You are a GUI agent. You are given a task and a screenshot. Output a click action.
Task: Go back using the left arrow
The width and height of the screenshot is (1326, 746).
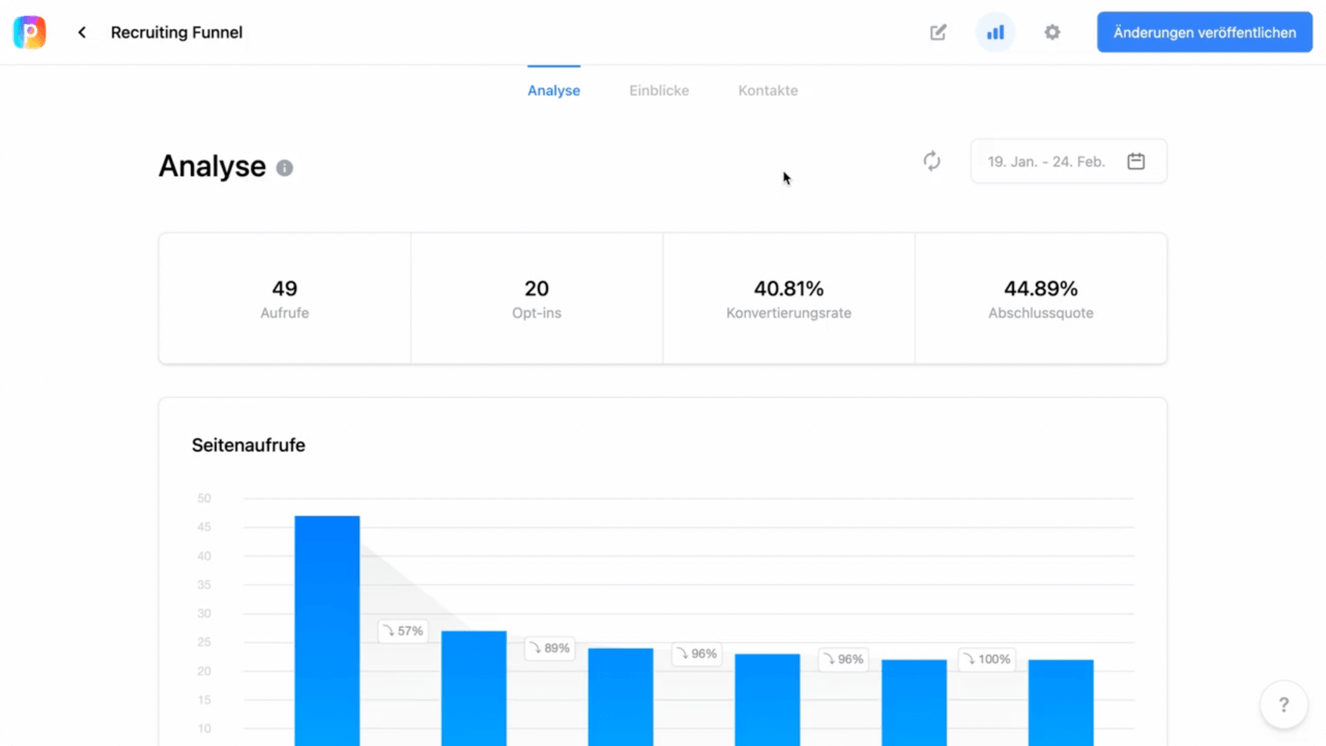pos(82,32)
